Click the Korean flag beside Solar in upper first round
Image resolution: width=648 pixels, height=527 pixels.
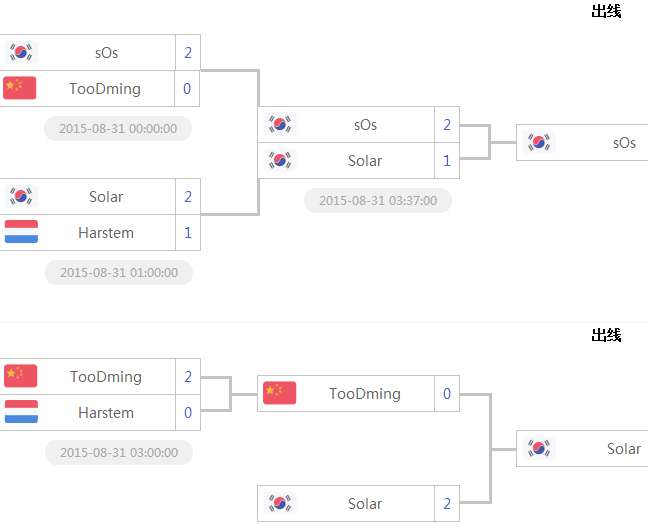[21, 196]
